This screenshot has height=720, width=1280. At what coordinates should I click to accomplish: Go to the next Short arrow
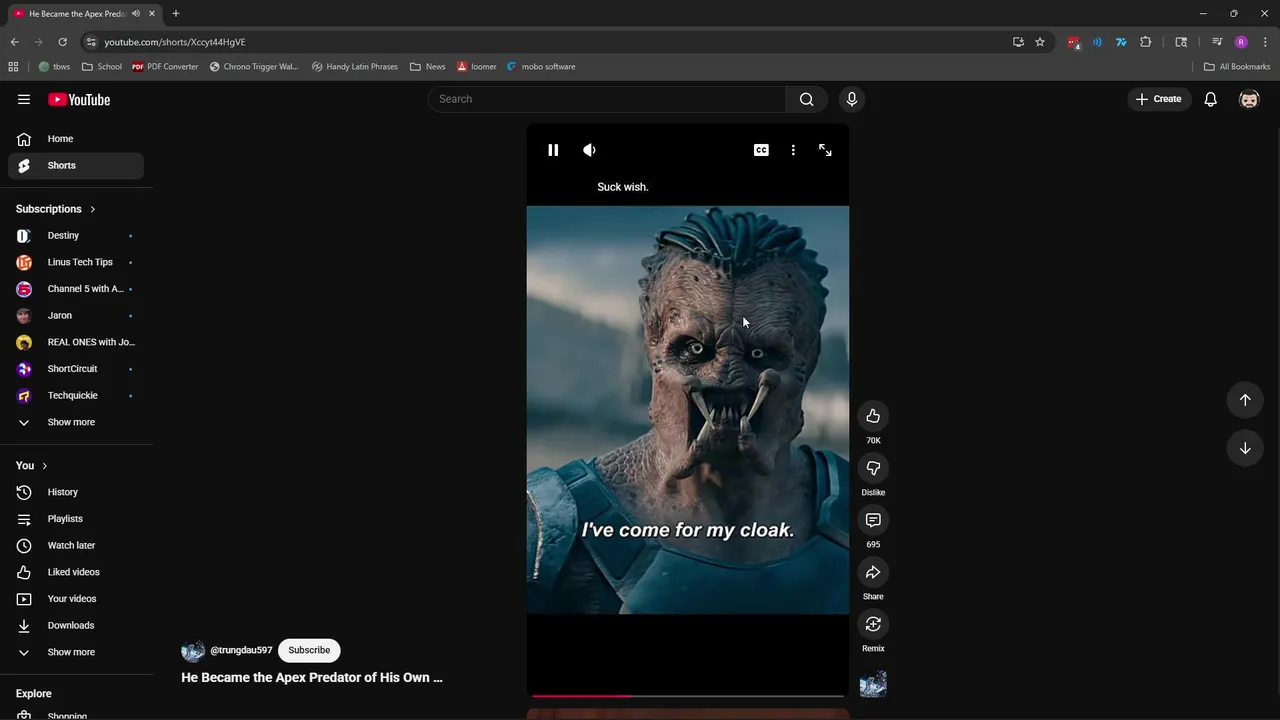[x=1245, y=448]
